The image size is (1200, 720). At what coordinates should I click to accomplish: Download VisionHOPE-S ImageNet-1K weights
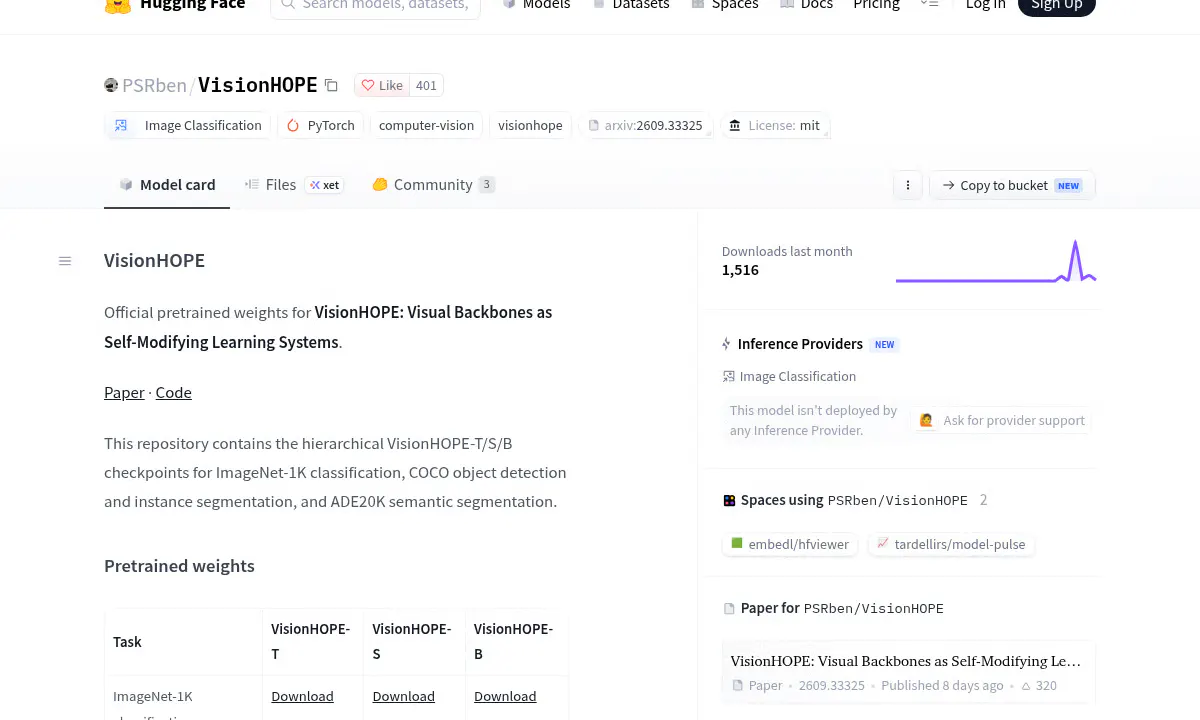click(x=404, y=696)
